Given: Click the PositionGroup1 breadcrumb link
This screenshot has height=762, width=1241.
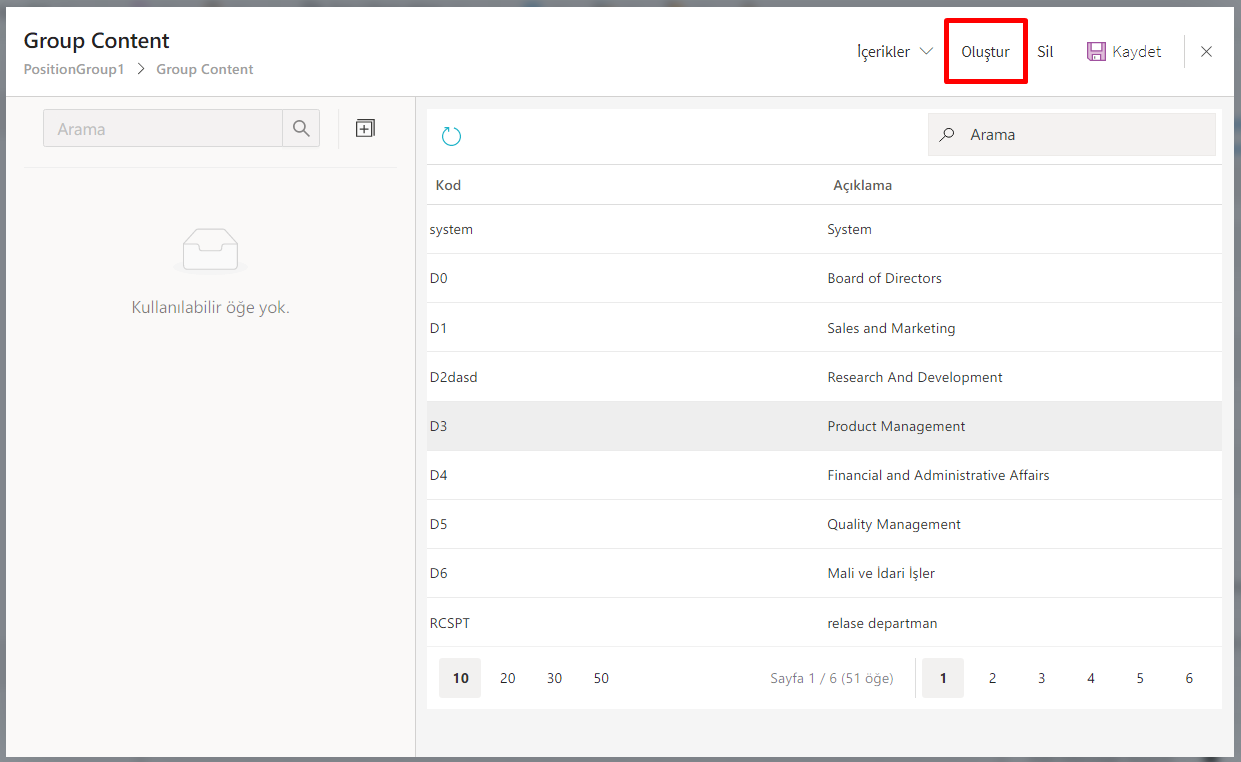Looking at the screenshot, I should coord(74,69).
